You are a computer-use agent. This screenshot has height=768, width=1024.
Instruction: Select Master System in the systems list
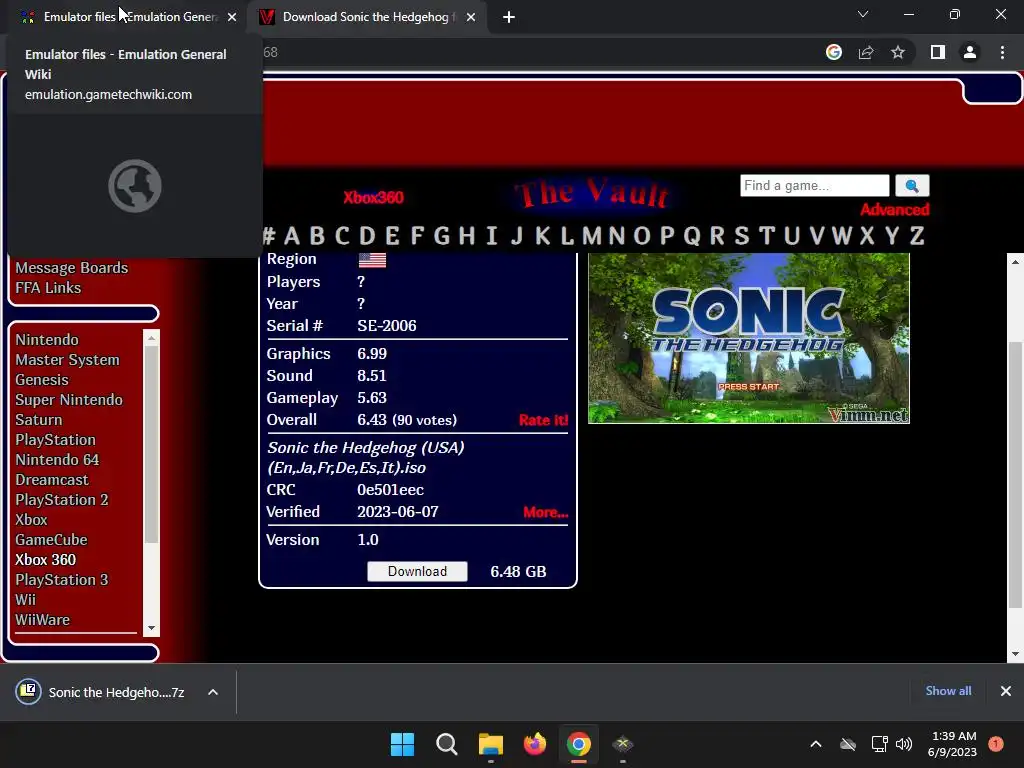point(67,360)
